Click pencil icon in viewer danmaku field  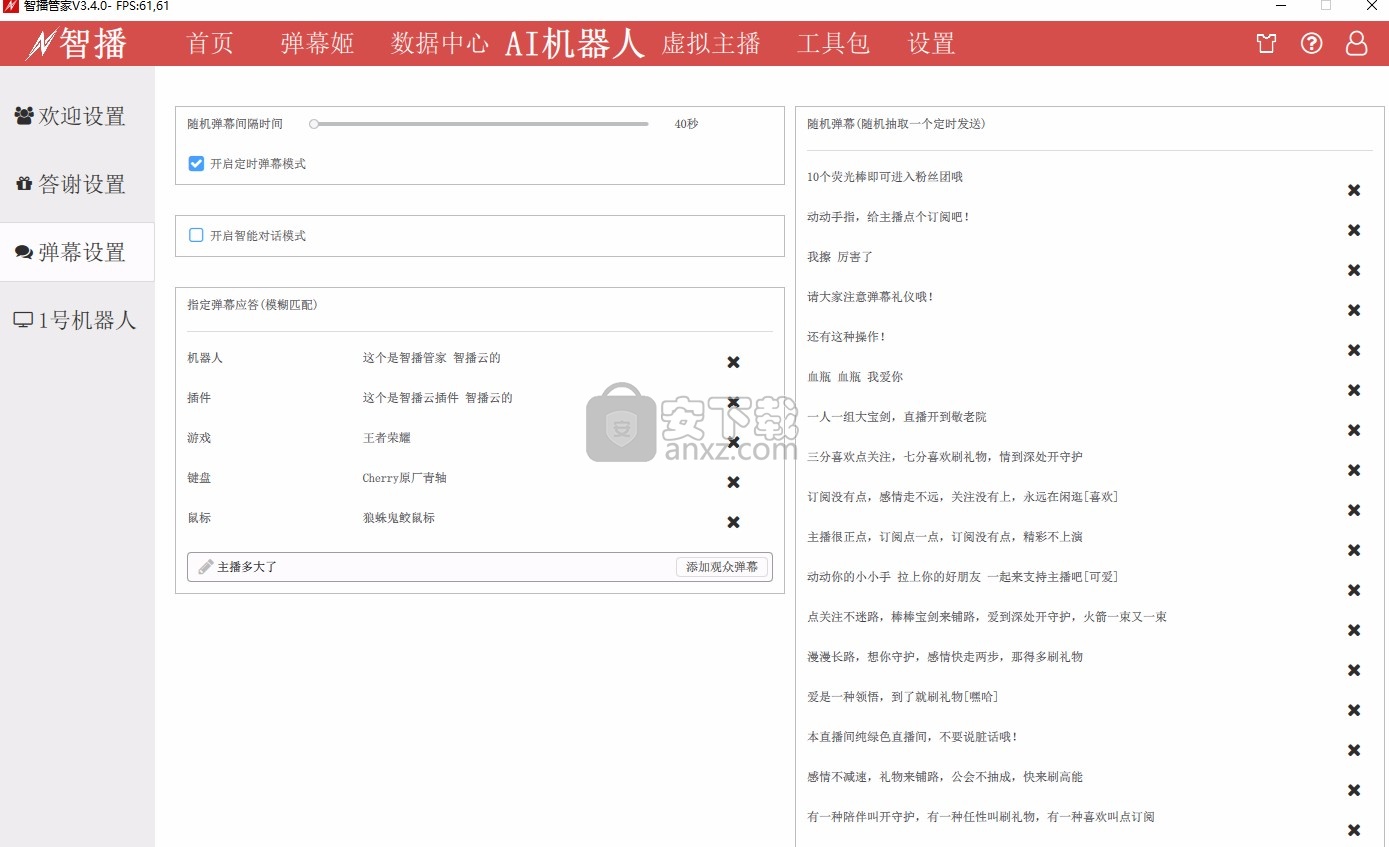(x=206, y=567)
